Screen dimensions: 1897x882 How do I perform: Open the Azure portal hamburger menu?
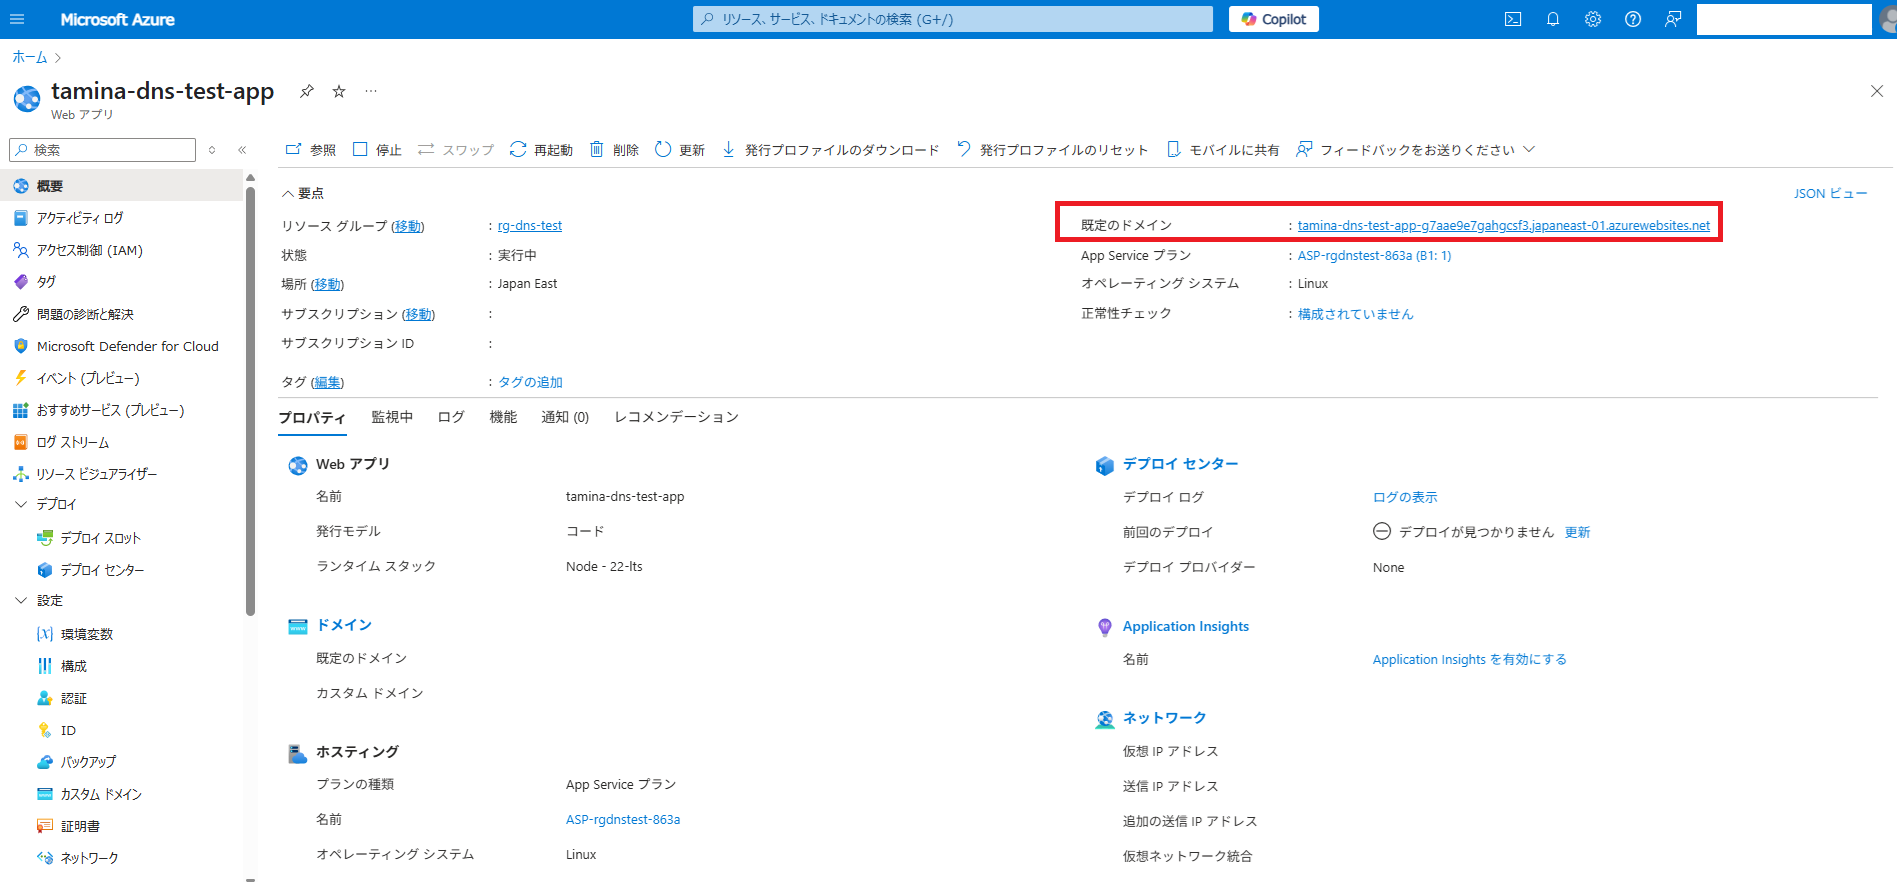(17, 19)
